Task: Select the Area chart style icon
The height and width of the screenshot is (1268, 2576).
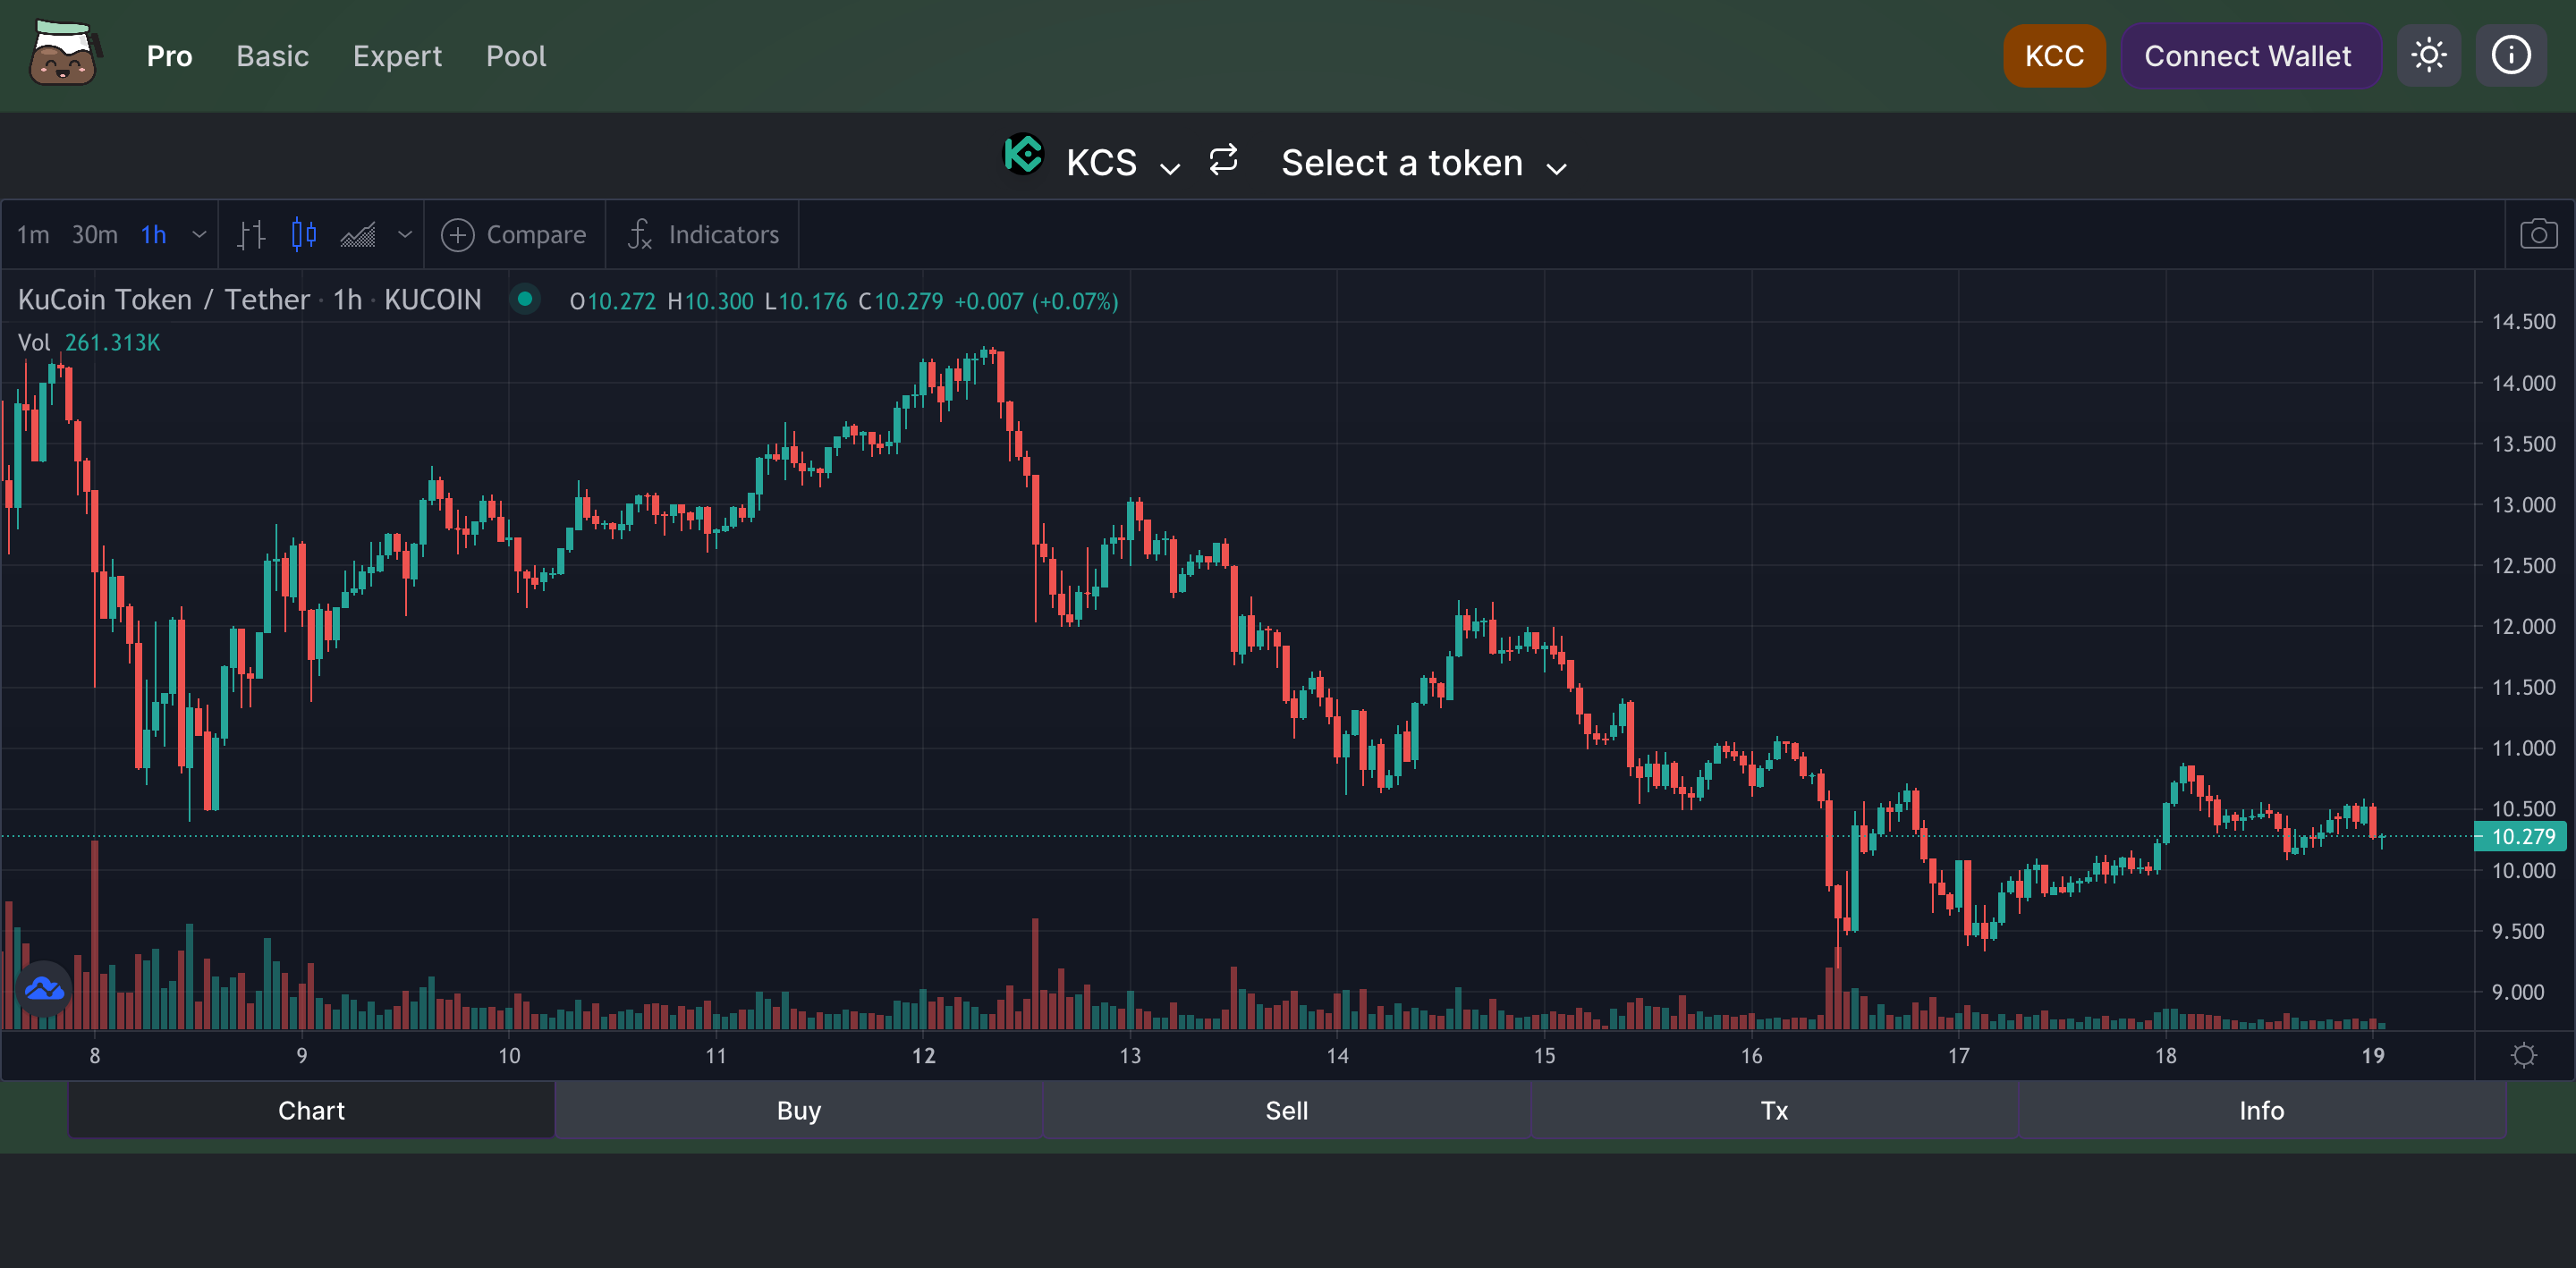Action: 357,235
